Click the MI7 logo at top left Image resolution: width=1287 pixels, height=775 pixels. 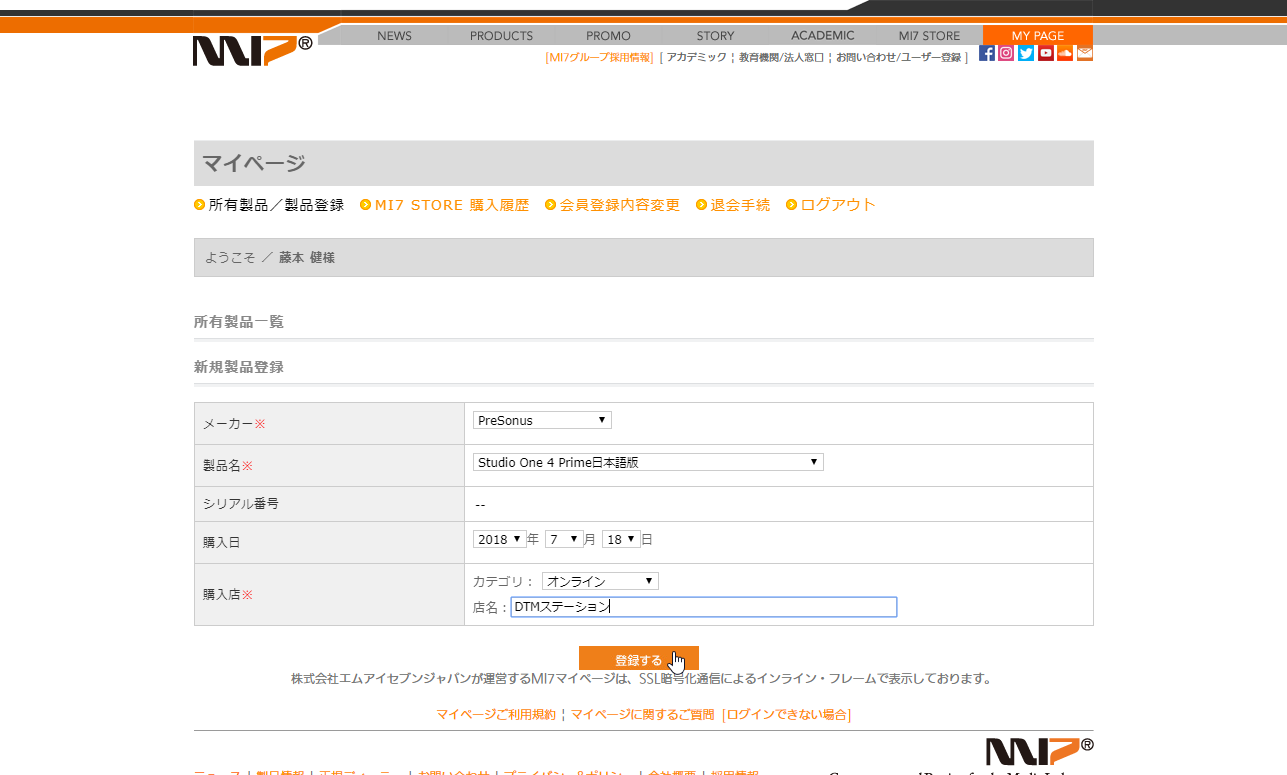pyautogui.click(x=252, y=50)
